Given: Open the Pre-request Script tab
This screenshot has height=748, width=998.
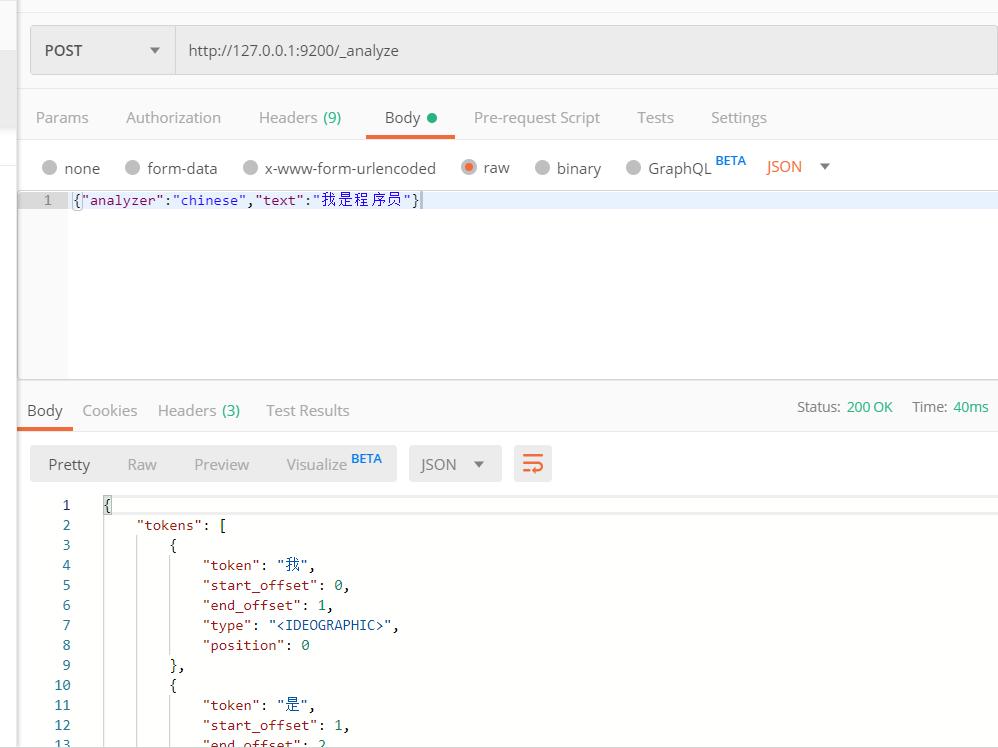Looking at the screenshot, I should [537, 118].
